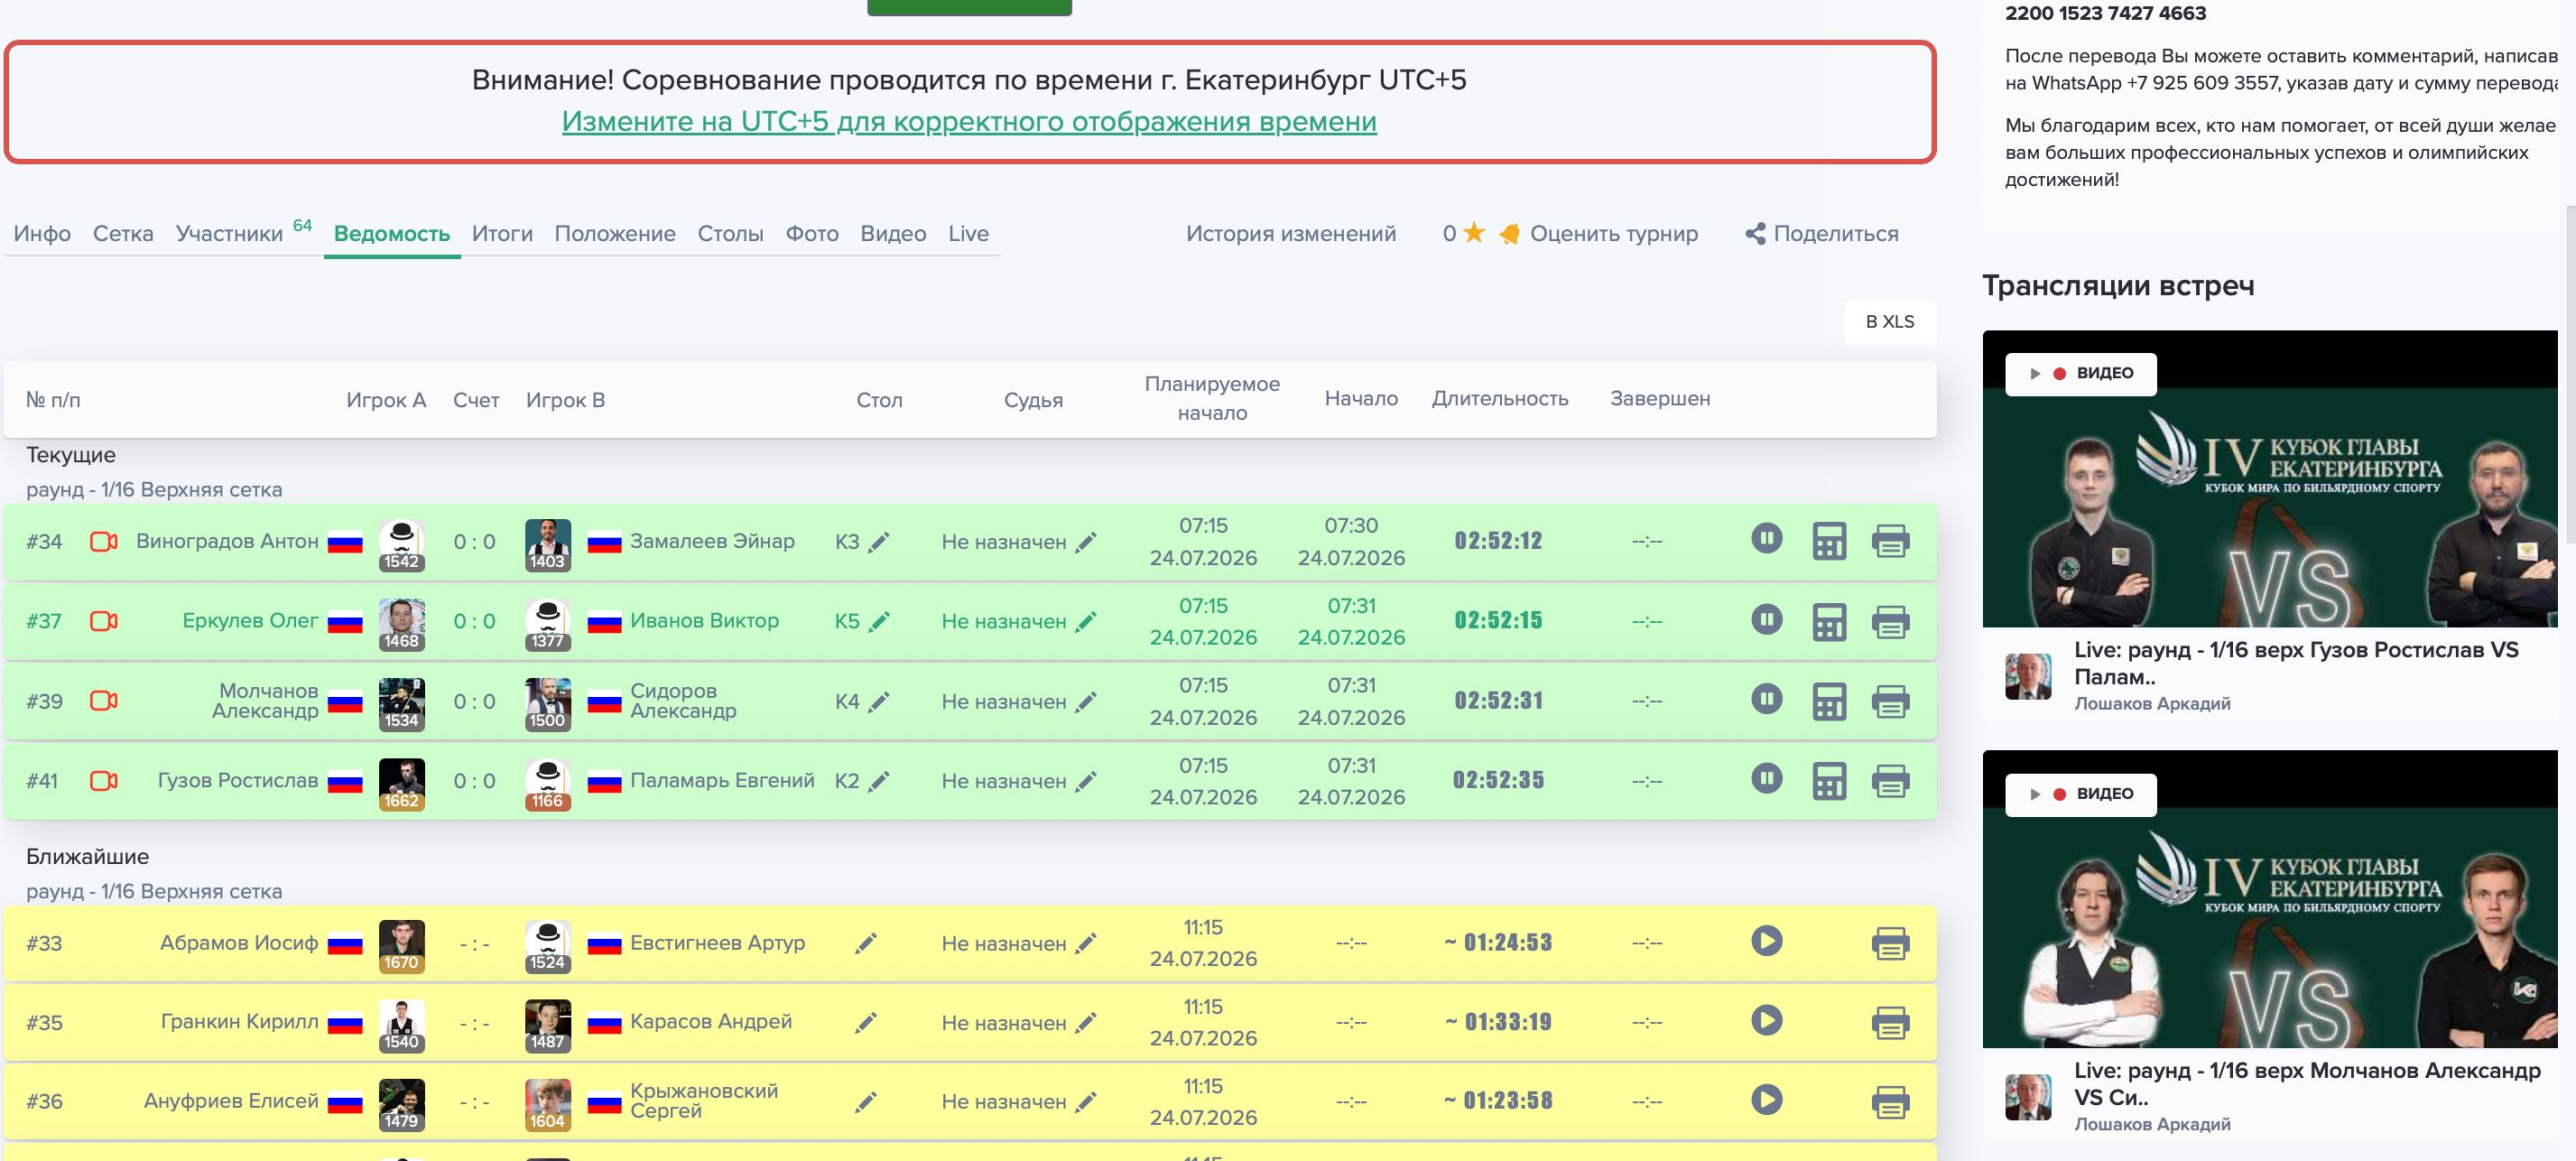Edit the referee for match #33
This screenshot has height=1161, width=2576.
tap(1086, 943)
